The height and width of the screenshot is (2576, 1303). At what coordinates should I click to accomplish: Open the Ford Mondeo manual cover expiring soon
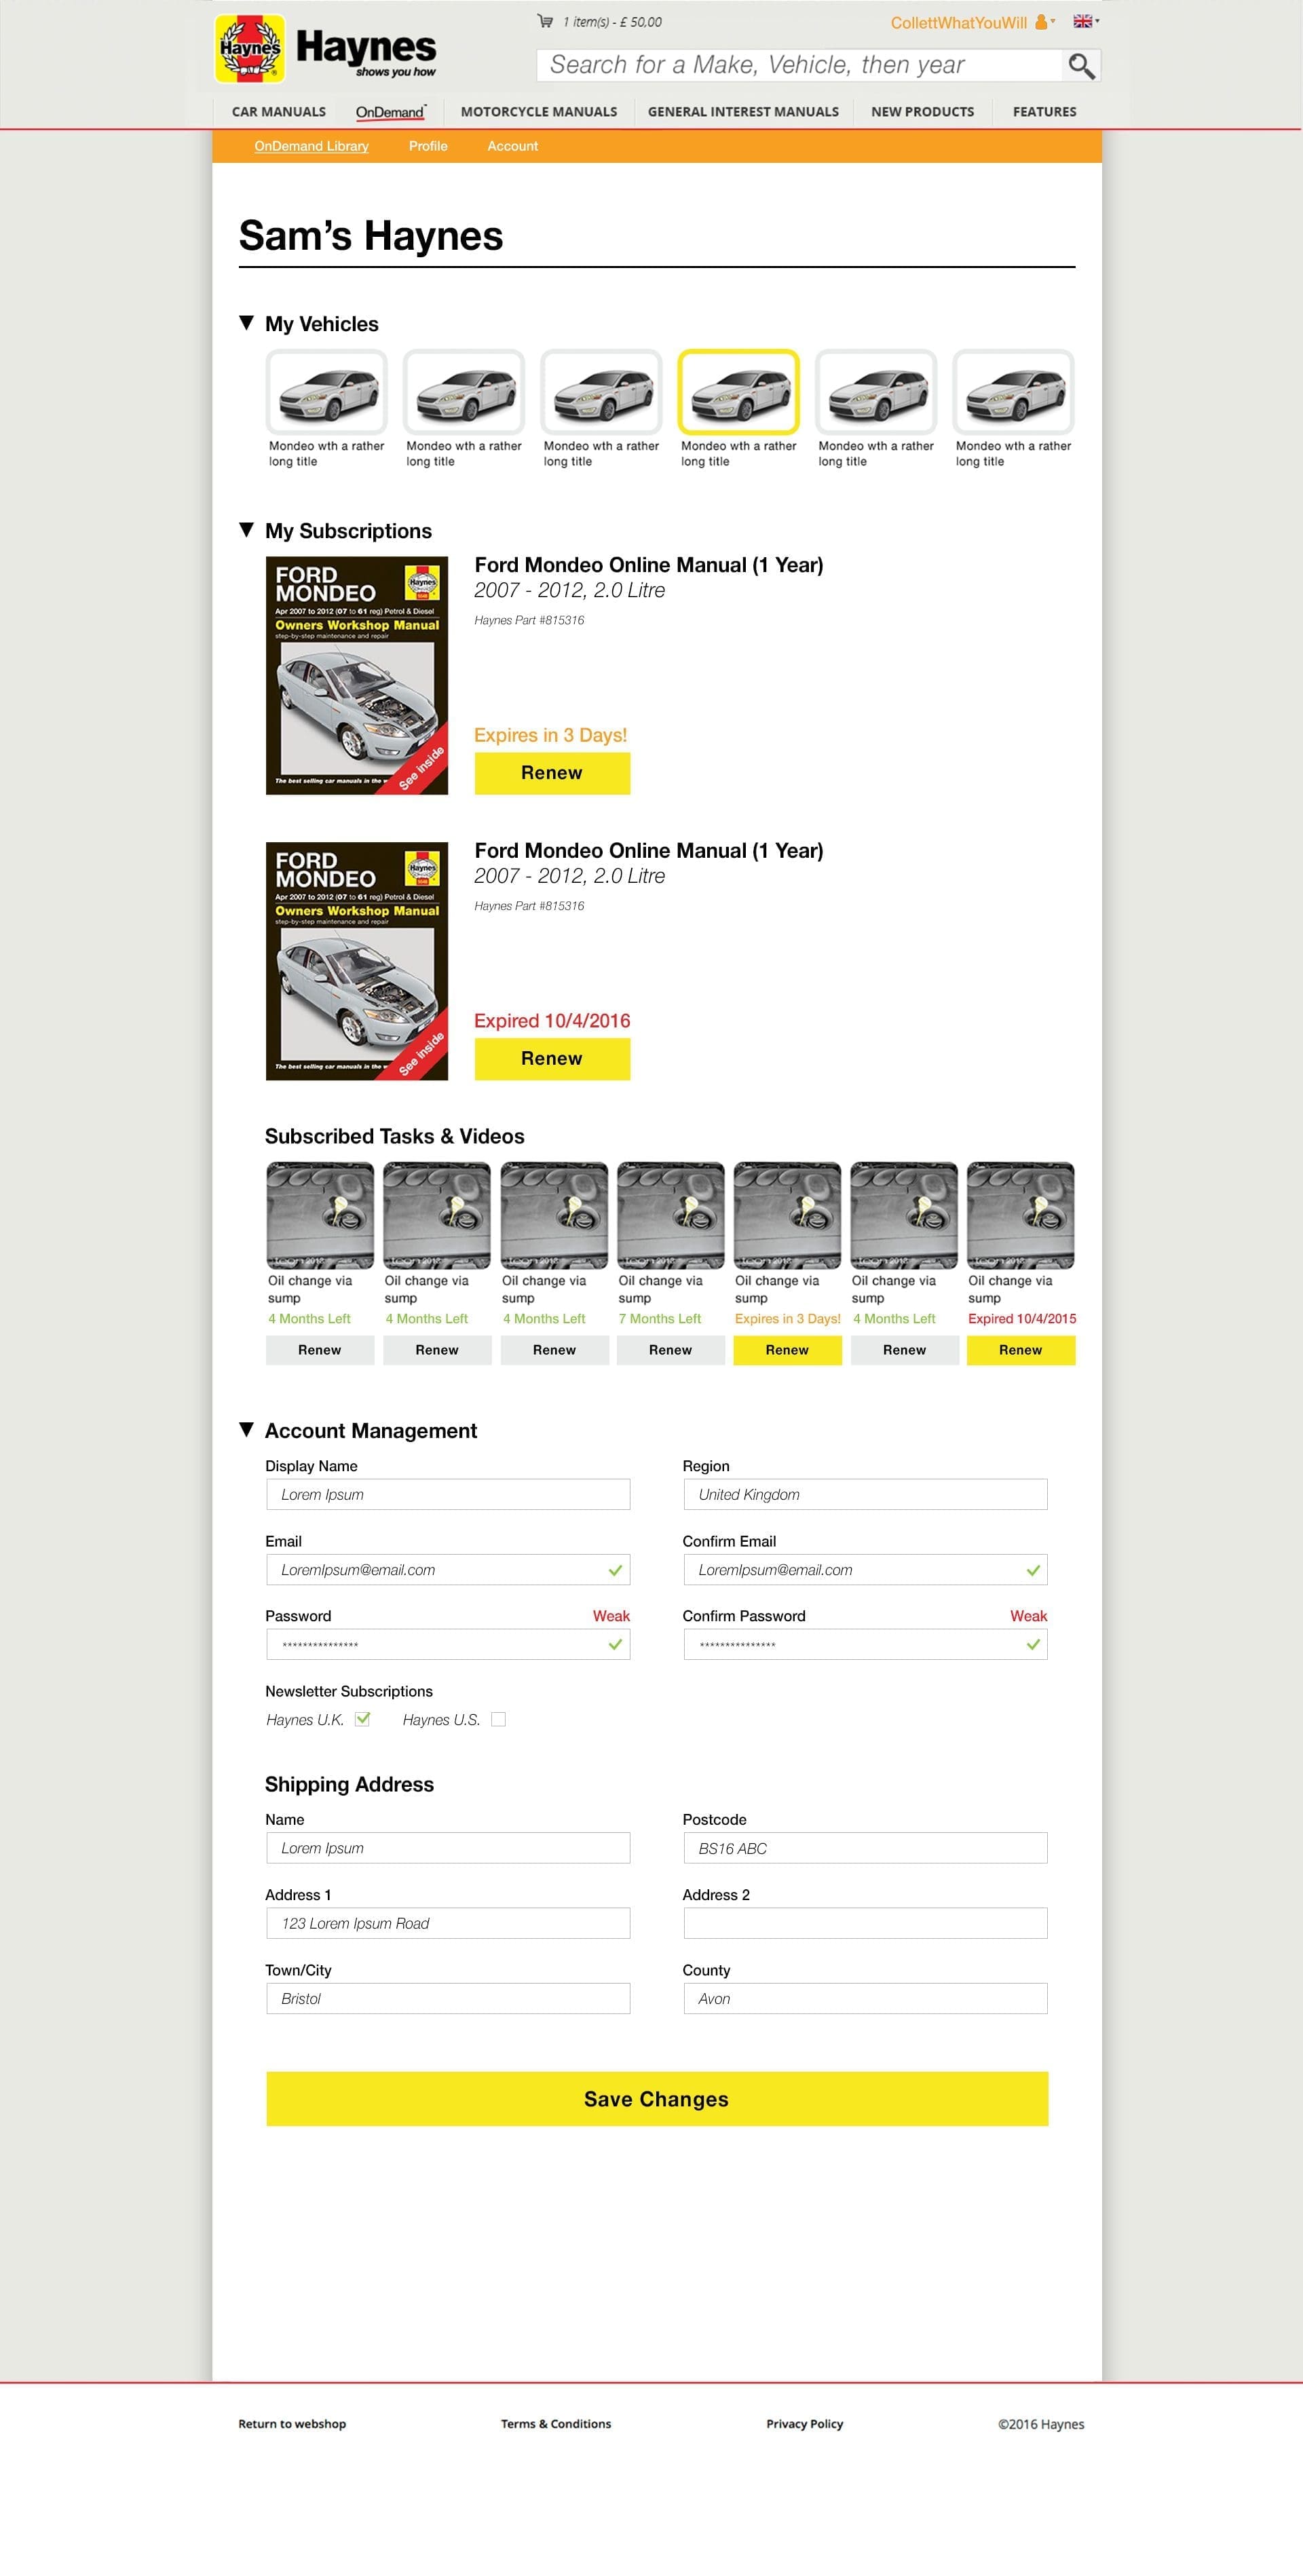pos(357,675)
